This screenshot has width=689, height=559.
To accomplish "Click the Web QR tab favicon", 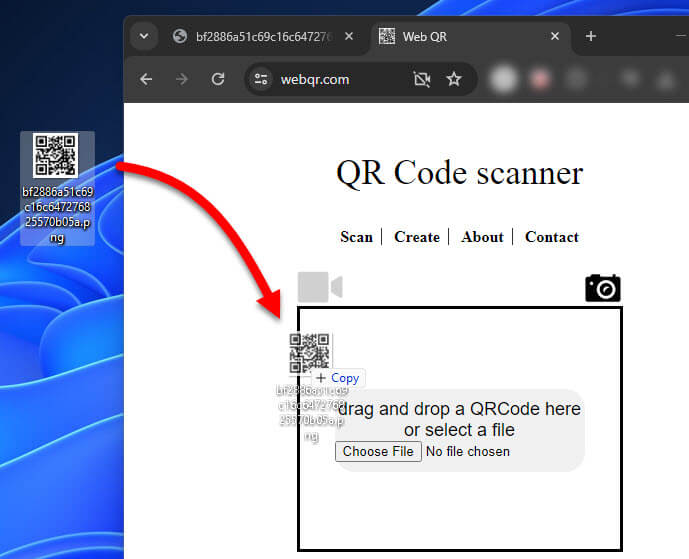I will 387,36.
